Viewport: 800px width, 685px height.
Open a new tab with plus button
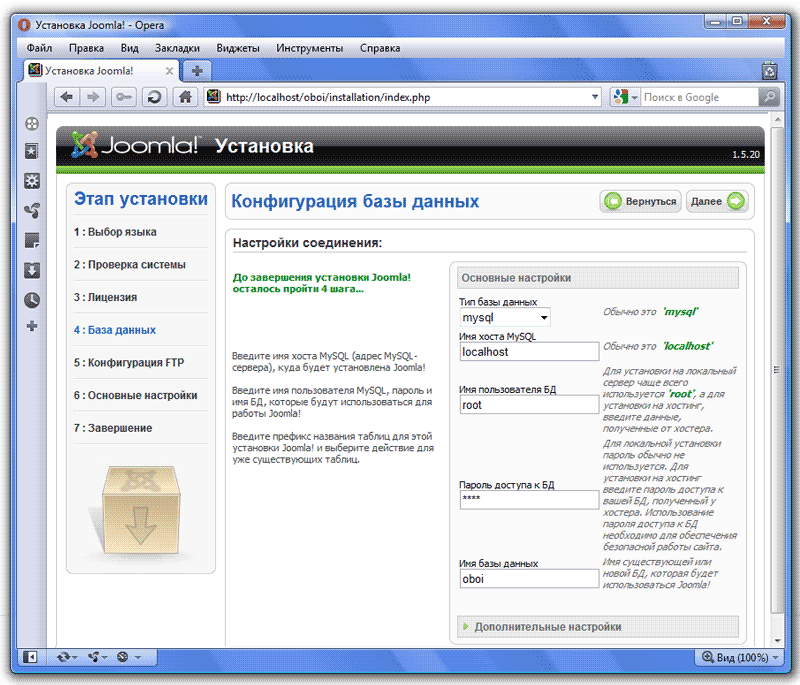tap(197, 70)
